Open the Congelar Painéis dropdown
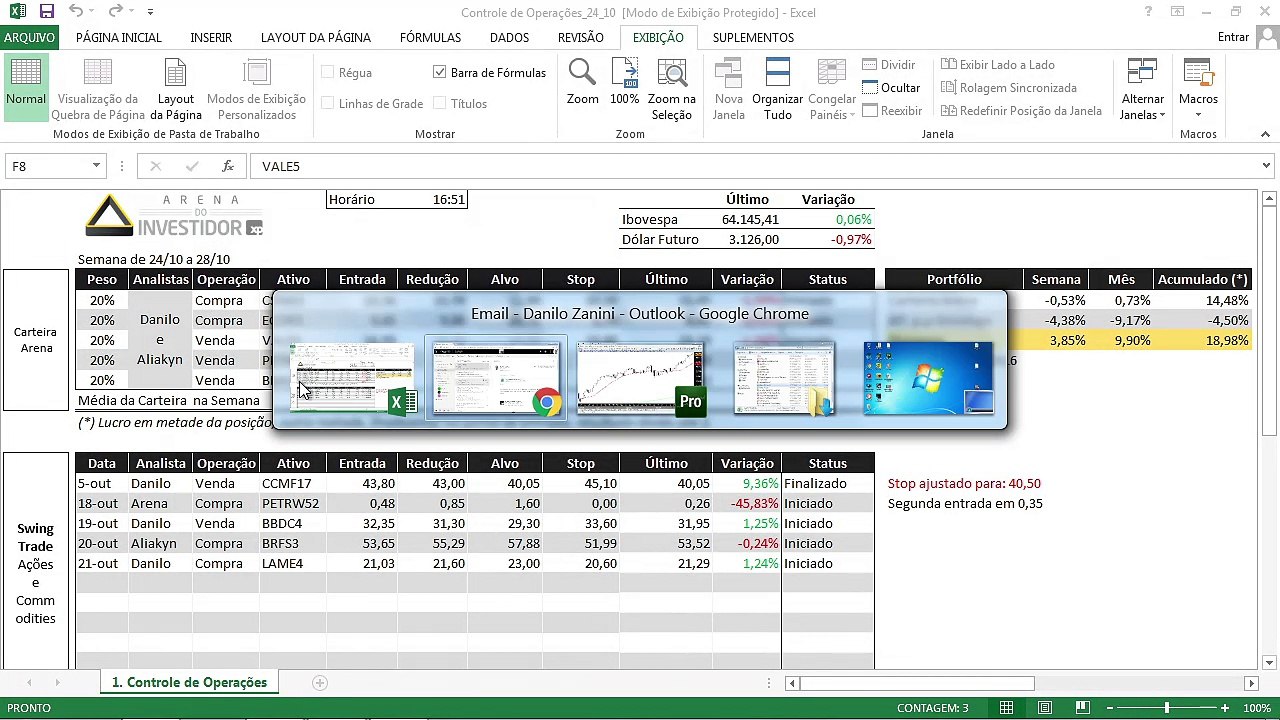This screenshot has height=720, width=1280. click(x=830, y=88)
